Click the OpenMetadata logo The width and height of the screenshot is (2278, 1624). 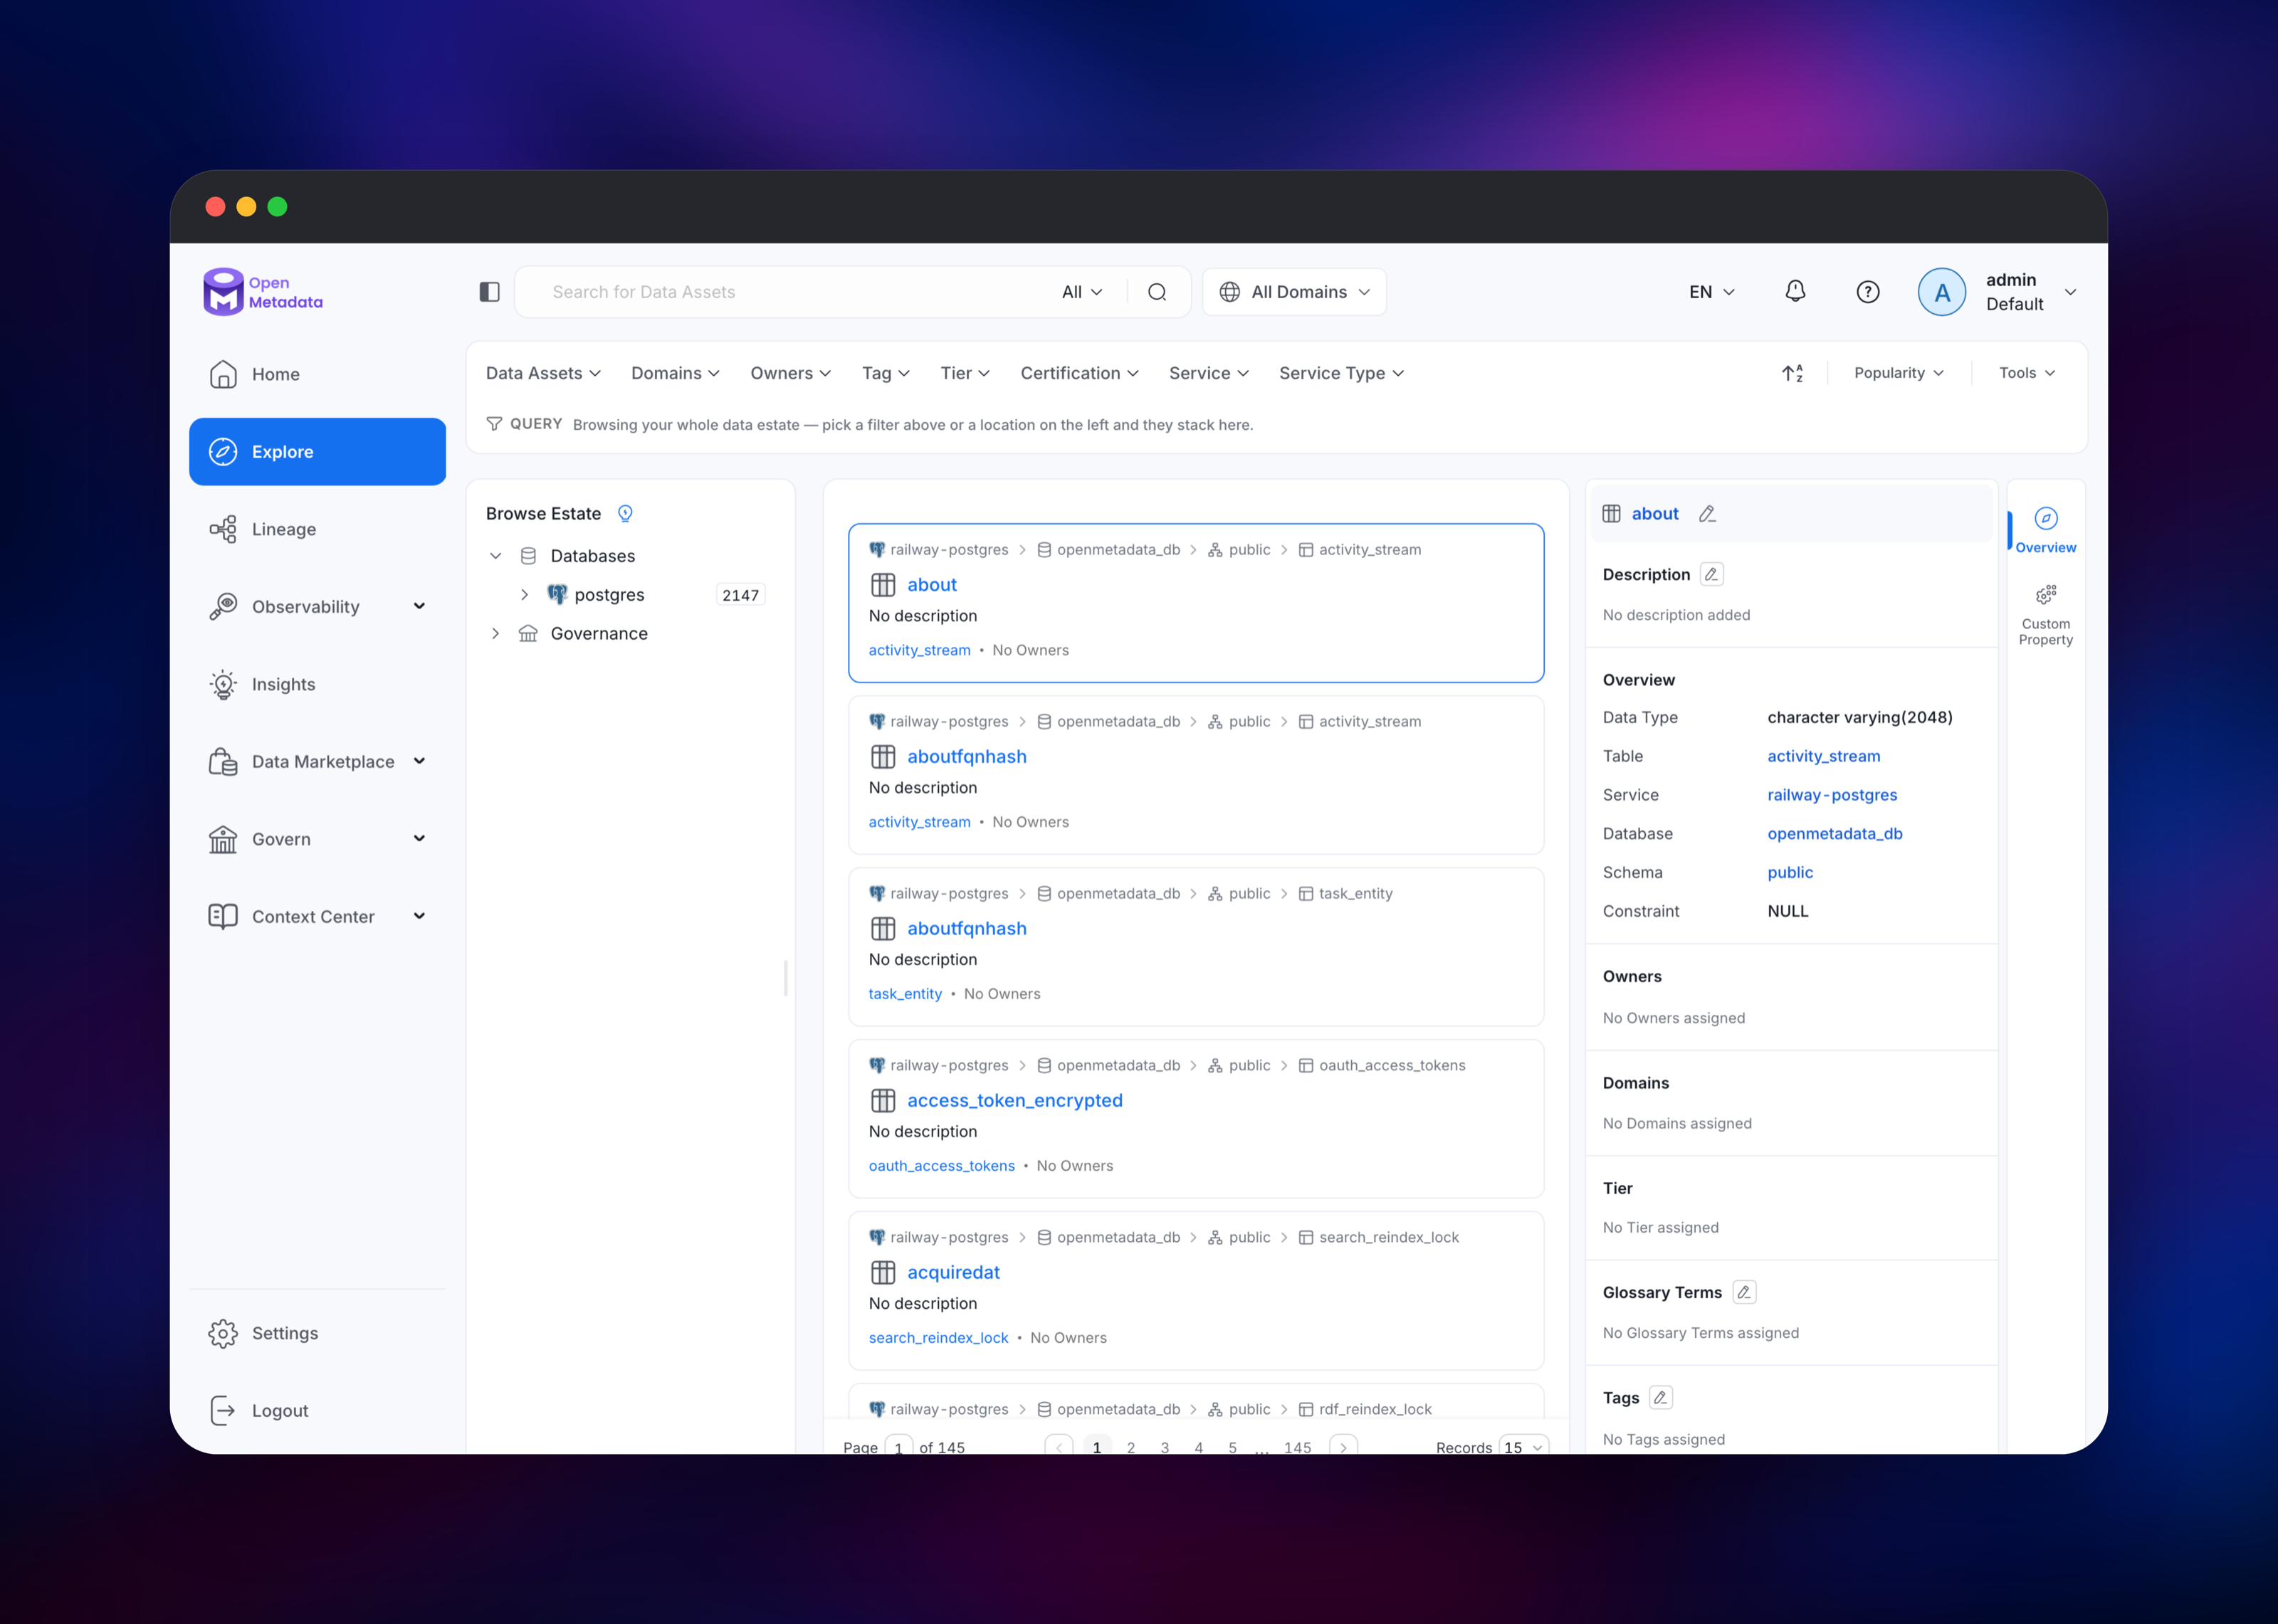point(263,292)
